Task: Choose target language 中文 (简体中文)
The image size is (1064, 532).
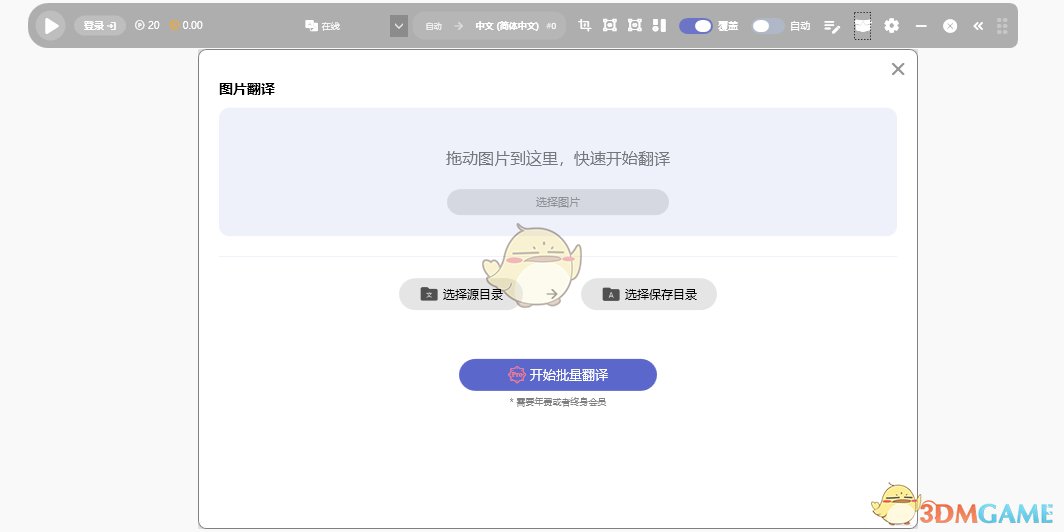Action: pyautogui.click(x=507, y=26)
